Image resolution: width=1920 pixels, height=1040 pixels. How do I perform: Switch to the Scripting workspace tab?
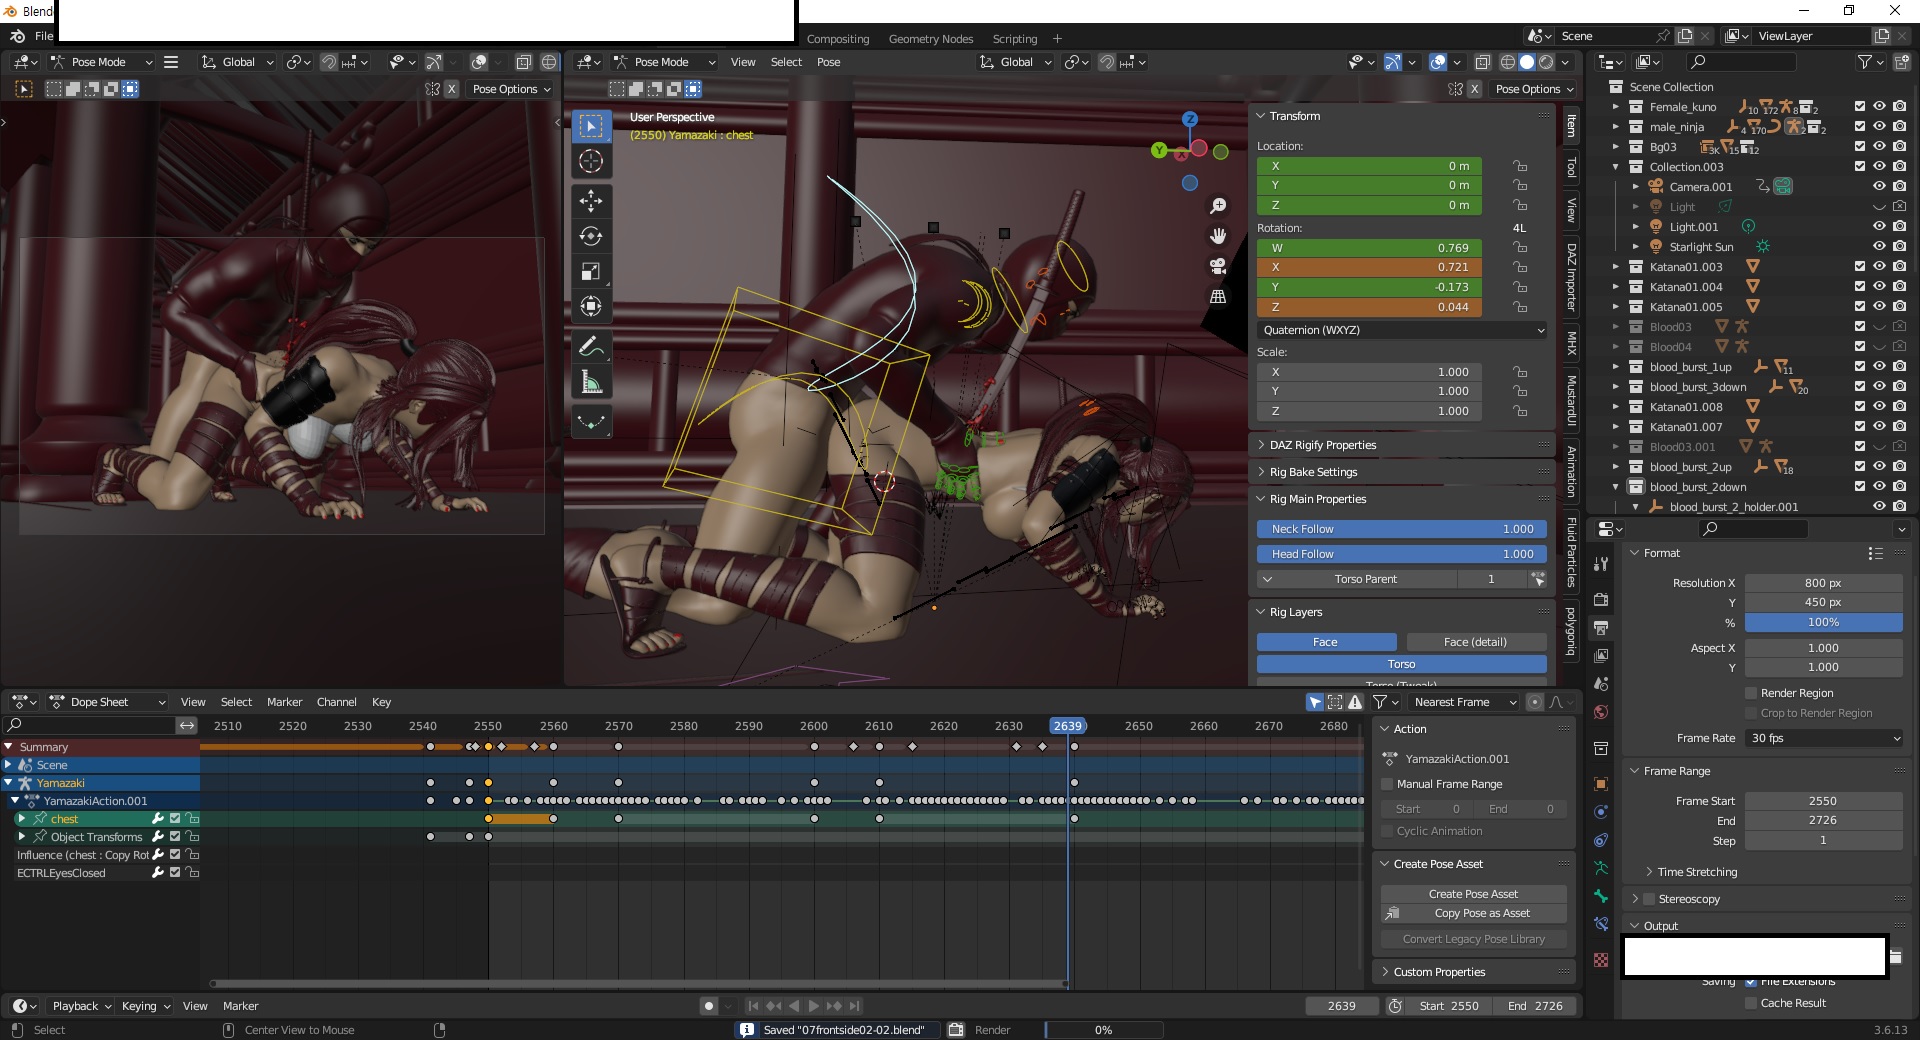point(1015,39)
